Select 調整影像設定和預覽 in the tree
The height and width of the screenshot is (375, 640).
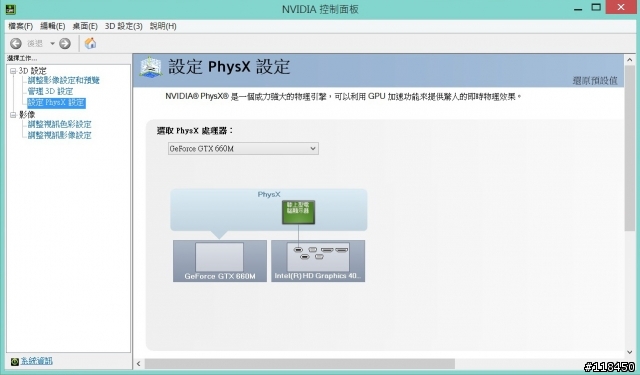tap(63, 80)
